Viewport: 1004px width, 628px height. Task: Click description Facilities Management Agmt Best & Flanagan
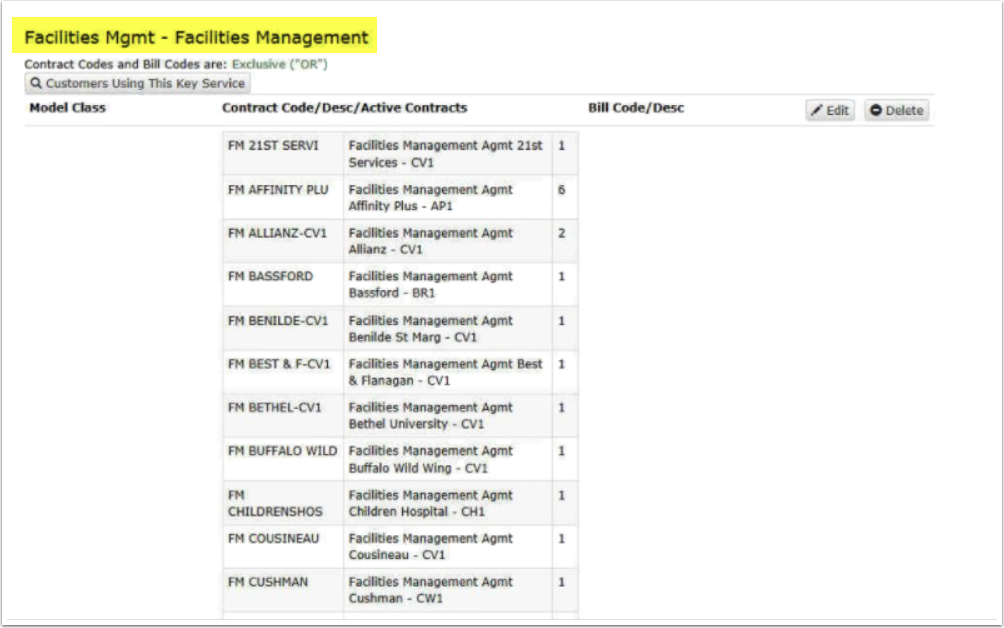click(x=446, y=372)
